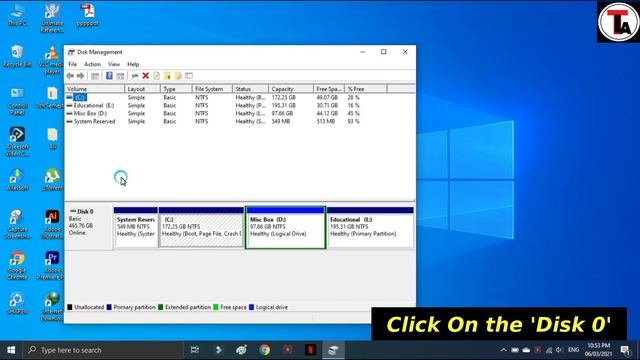Screen dimensions: 640x360
Task: Sort by the Status column header
Action: point(251,89)
